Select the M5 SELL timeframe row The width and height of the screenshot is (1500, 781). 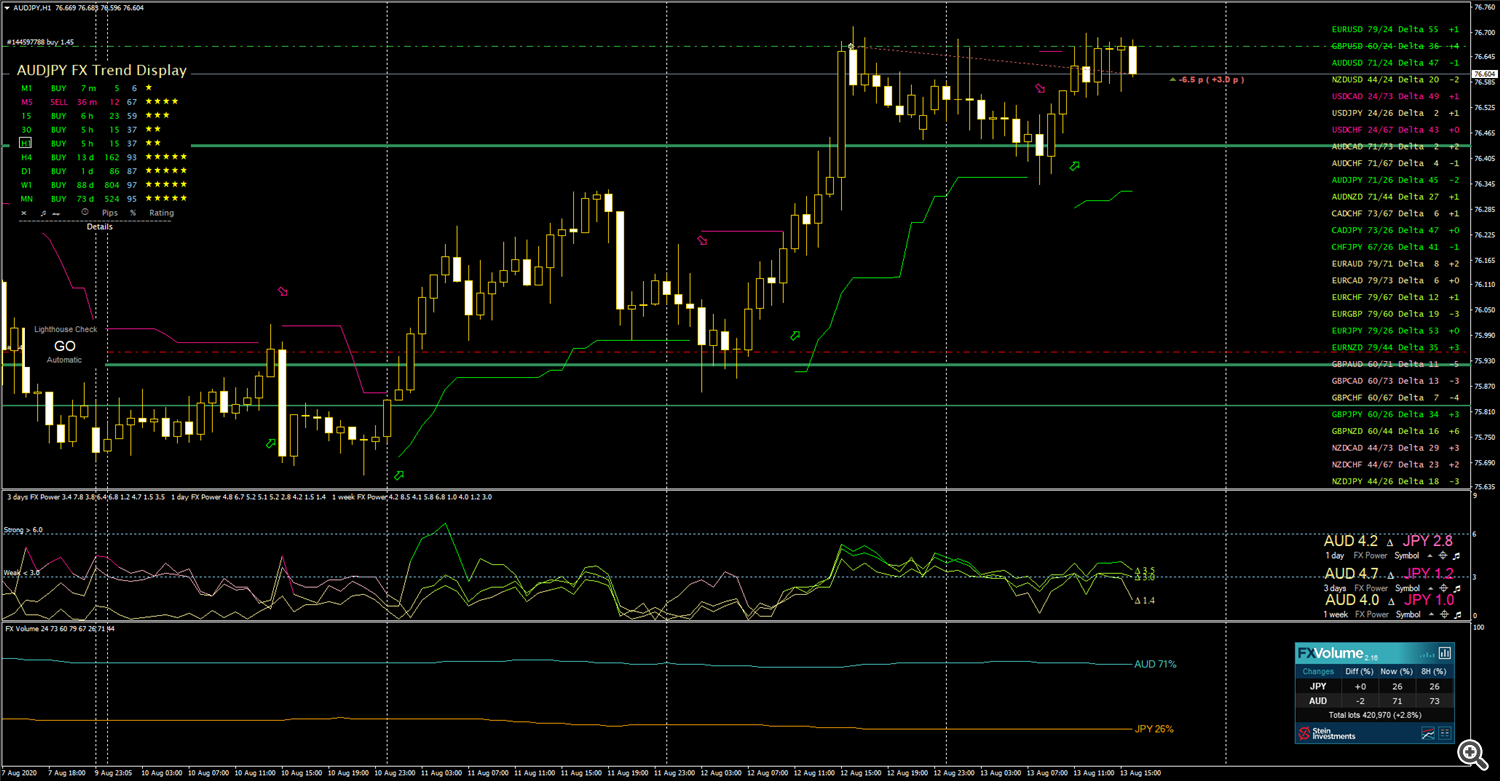[x=100, y=102]
